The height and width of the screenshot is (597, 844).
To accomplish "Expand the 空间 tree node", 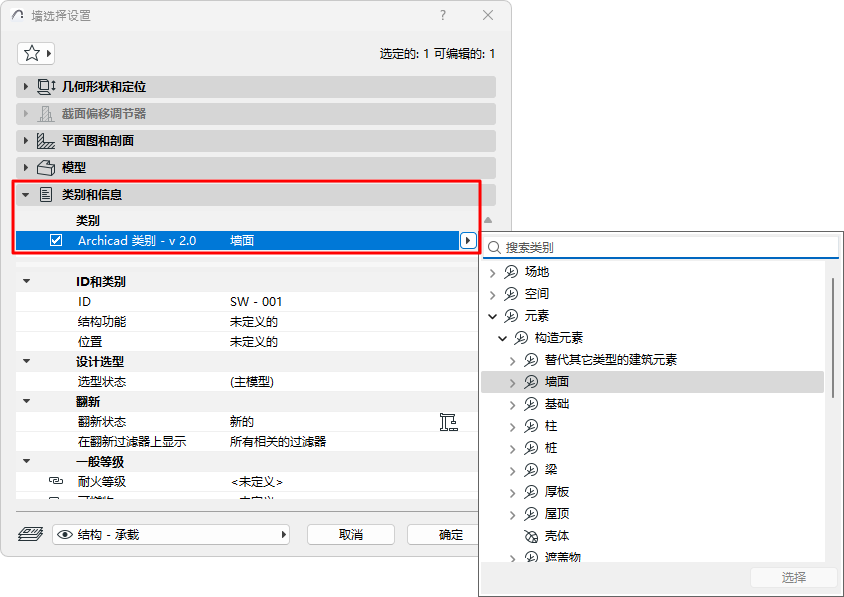I will pyautogui.click(x=493, y=295).
